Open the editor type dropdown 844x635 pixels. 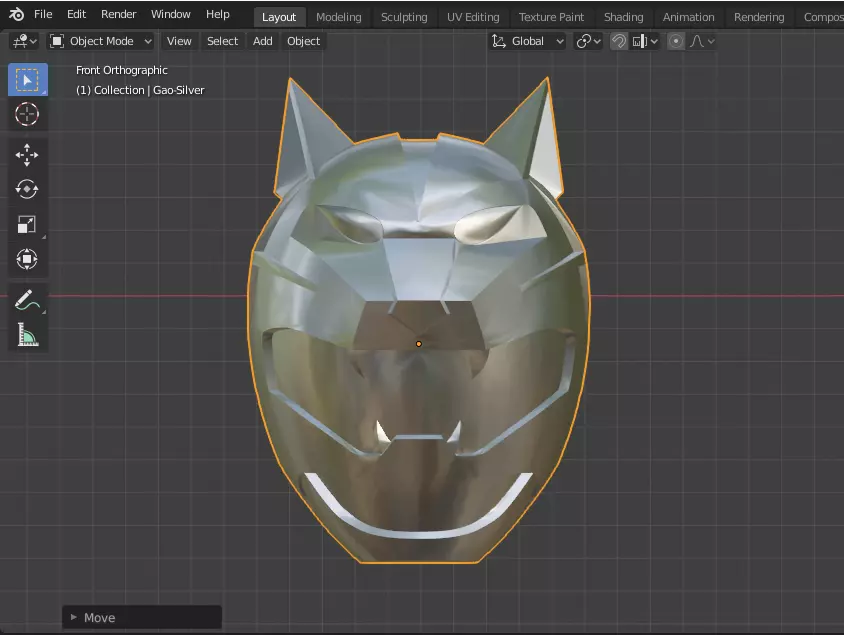(25, 41)
